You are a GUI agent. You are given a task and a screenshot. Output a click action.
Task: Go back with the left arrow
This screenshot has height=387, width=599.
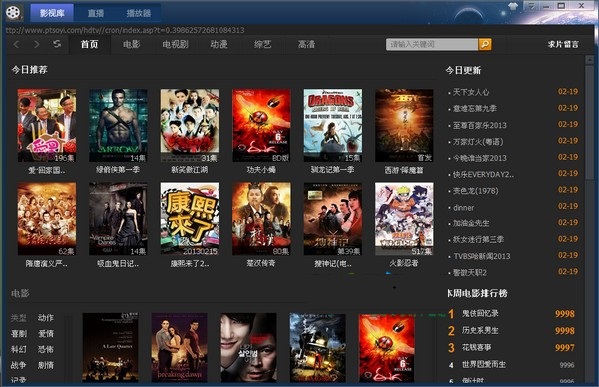(16, 44)
